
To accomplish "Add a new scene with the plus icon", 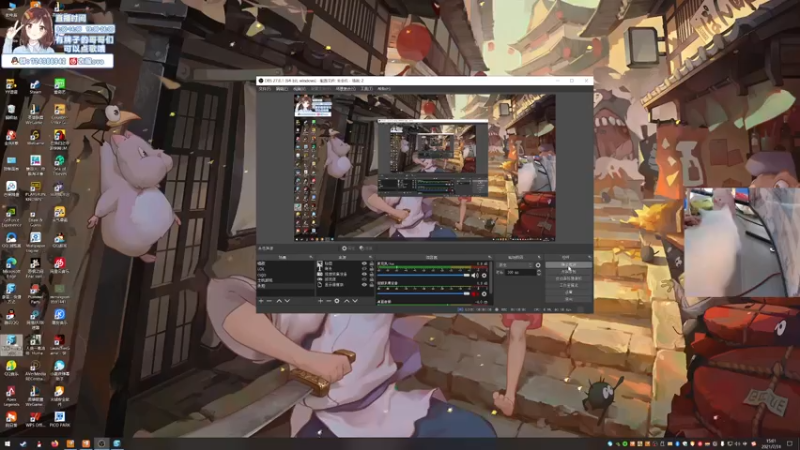I will coord(261,301).
